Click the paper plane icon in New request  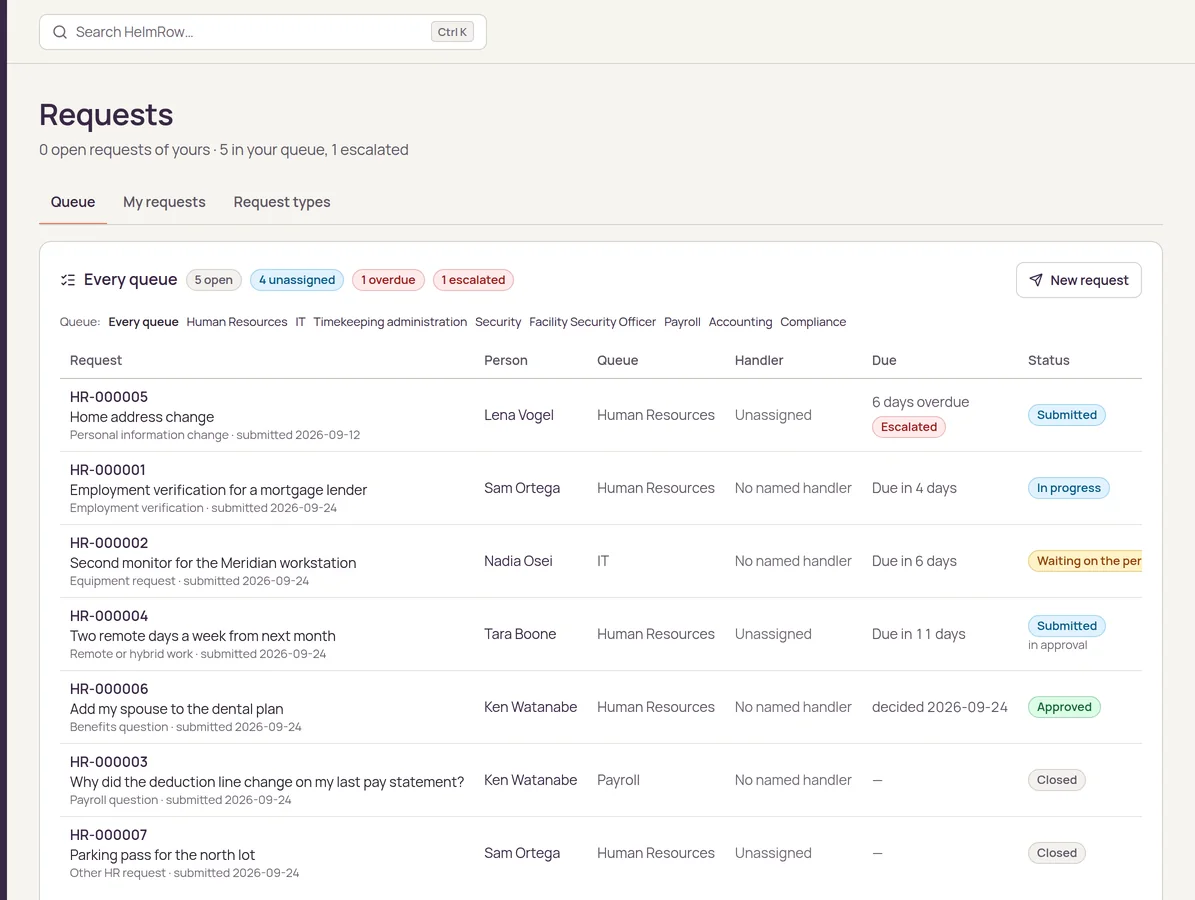[x=1036, y=280]
